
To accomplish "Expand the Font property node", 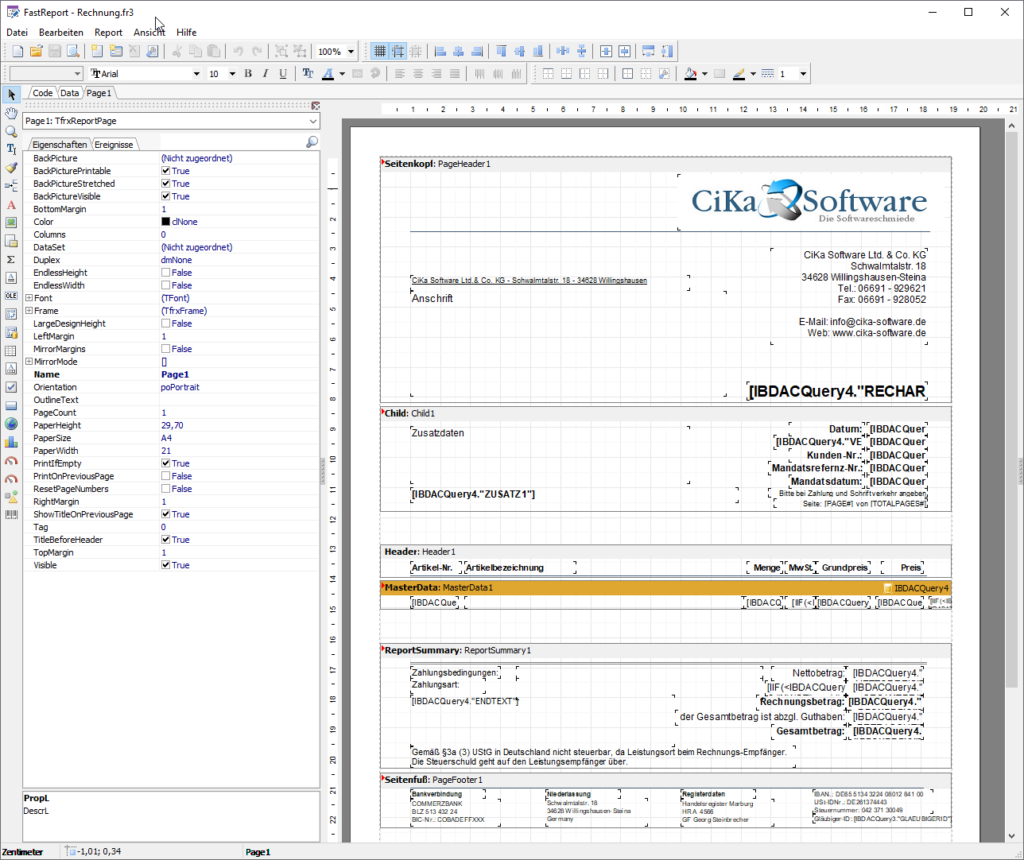I will click(x=29, y=298).
